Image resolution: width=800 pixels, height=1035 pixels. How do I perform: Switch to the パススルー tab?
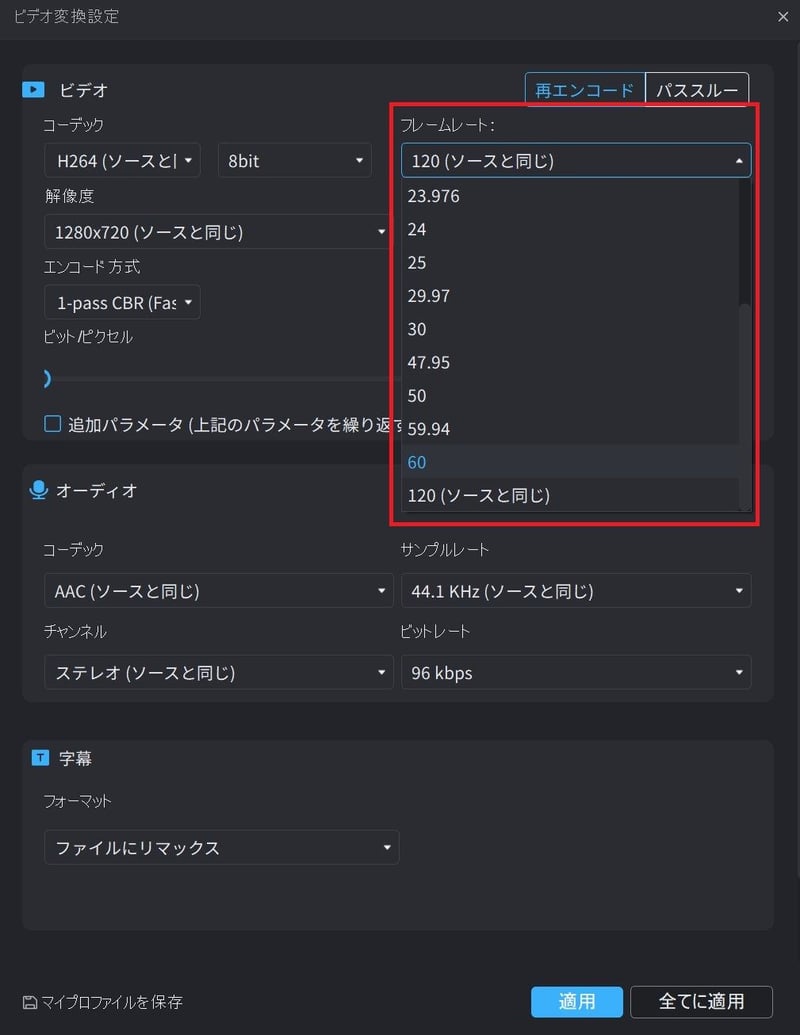click(697, 89)
